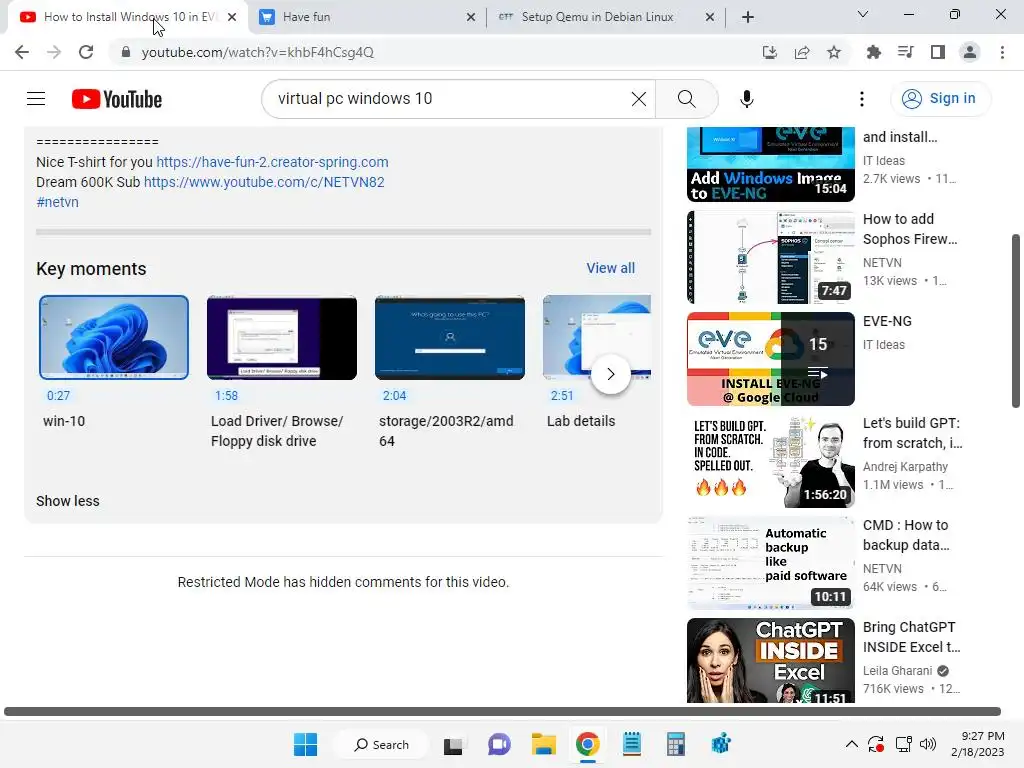This screenshot has height=768, width=1024.
Task: Go forward in browser history
Action: pos(54,52)
